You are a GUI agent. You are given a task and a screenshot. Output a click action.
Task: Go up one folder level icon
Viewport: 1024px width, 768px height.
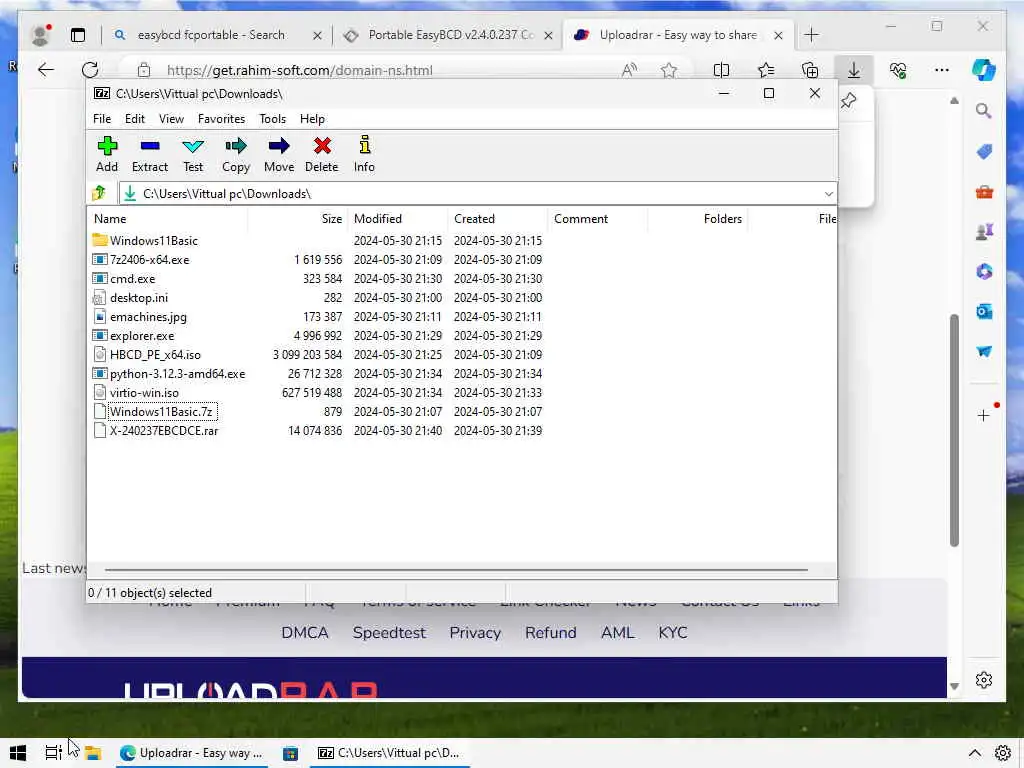coord(99,193)
